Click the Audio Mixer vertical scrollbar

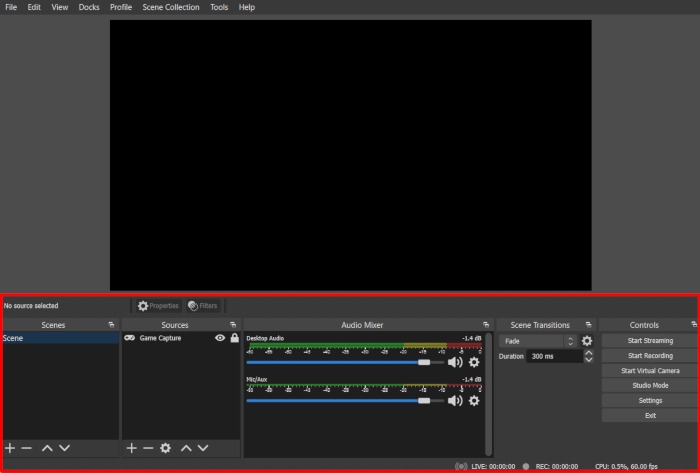click(x=489, y=394)
